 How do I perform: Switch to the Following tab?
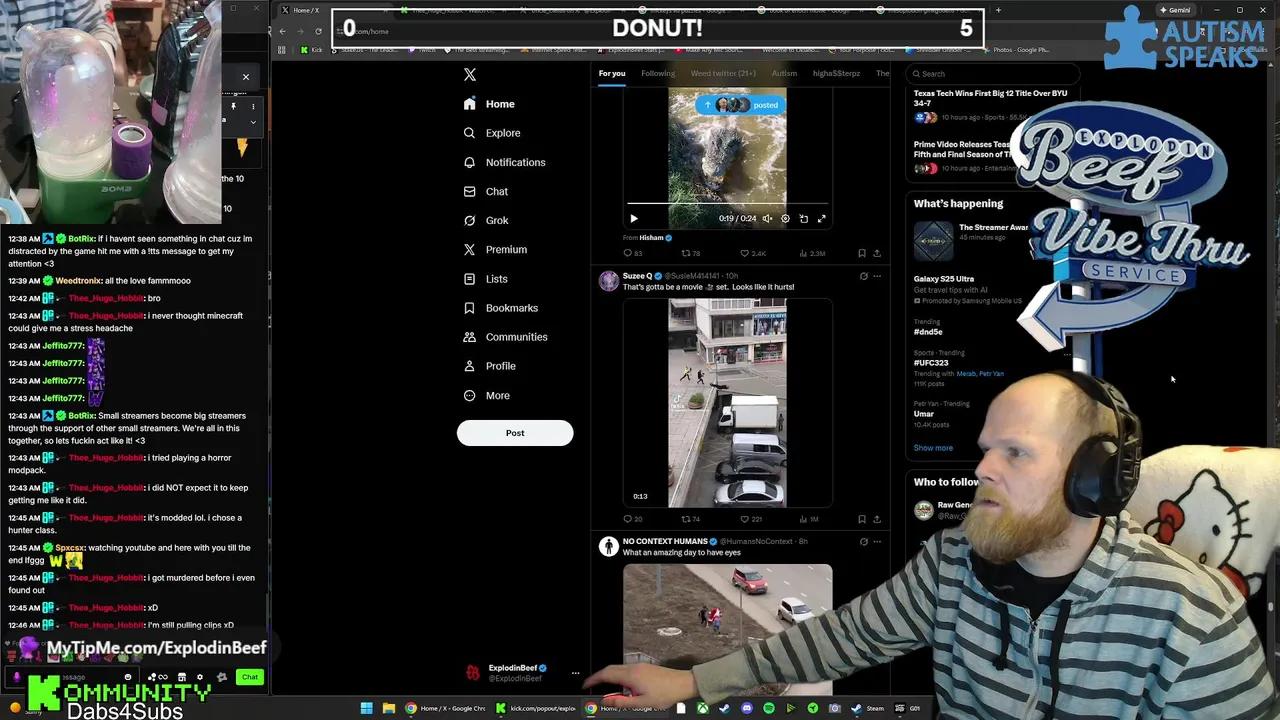click(658, 73)
